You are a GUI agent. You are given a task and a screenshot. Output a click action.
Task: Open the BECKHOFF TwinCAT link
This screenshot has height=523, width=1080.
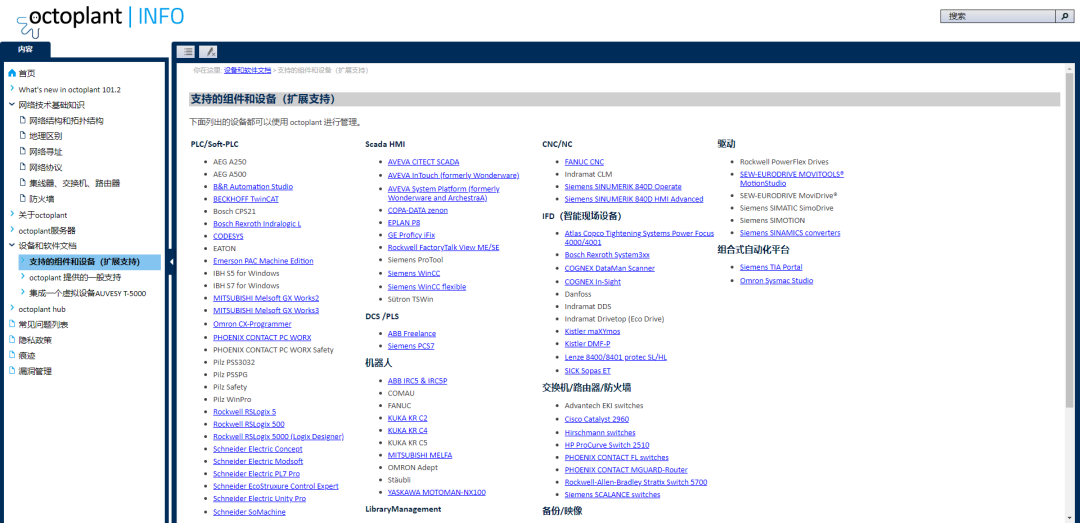tap(245, 199)
